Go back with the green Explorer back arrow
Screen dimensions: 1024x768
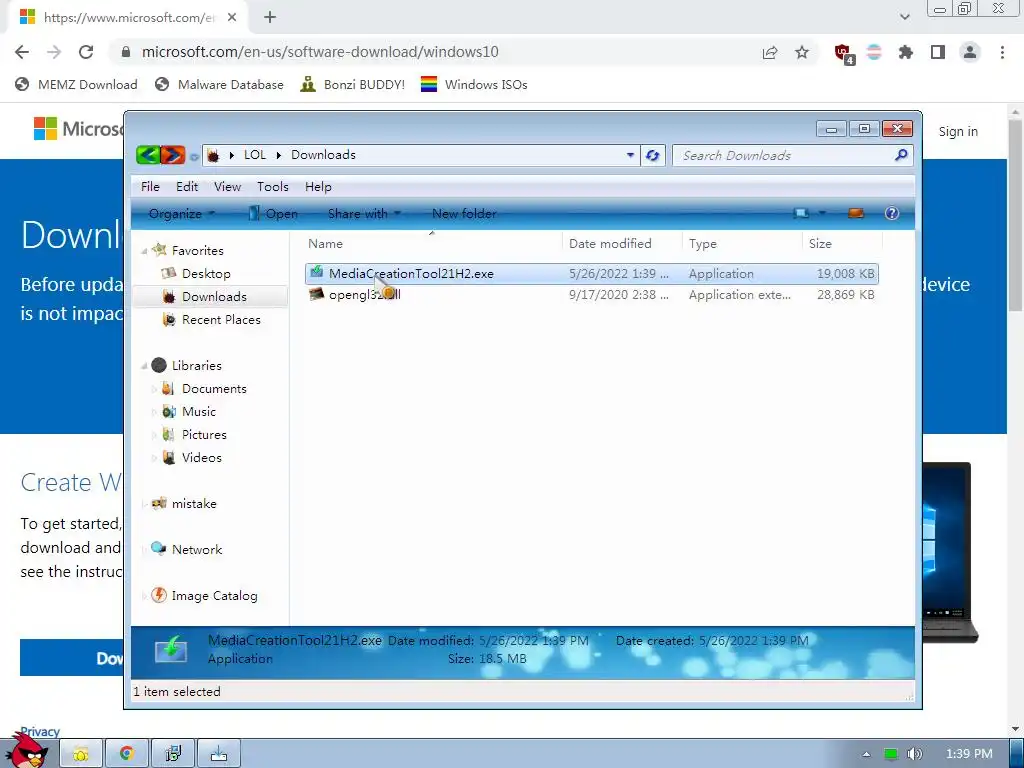[148, 155]
